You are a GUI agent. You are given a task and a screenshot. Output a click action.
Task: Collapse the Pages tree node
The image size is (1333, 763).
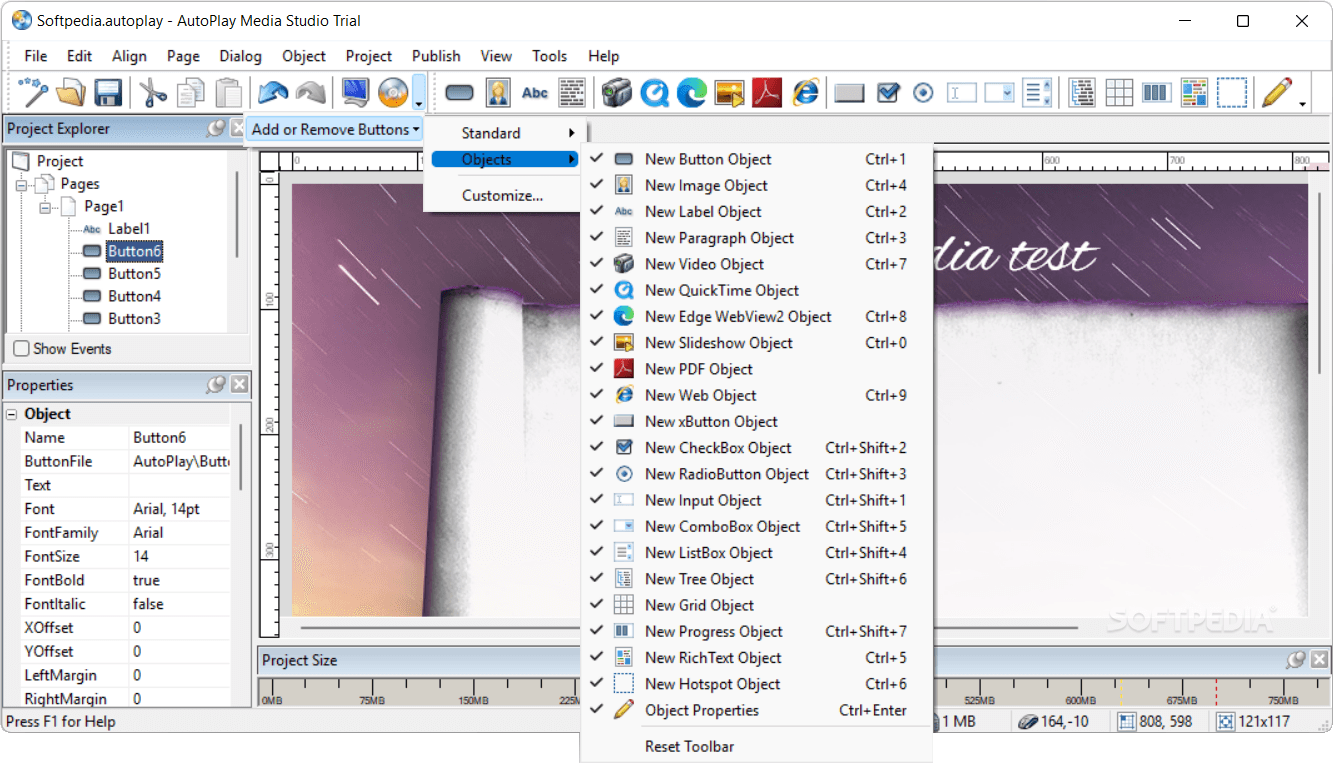[x=22, y=184]
